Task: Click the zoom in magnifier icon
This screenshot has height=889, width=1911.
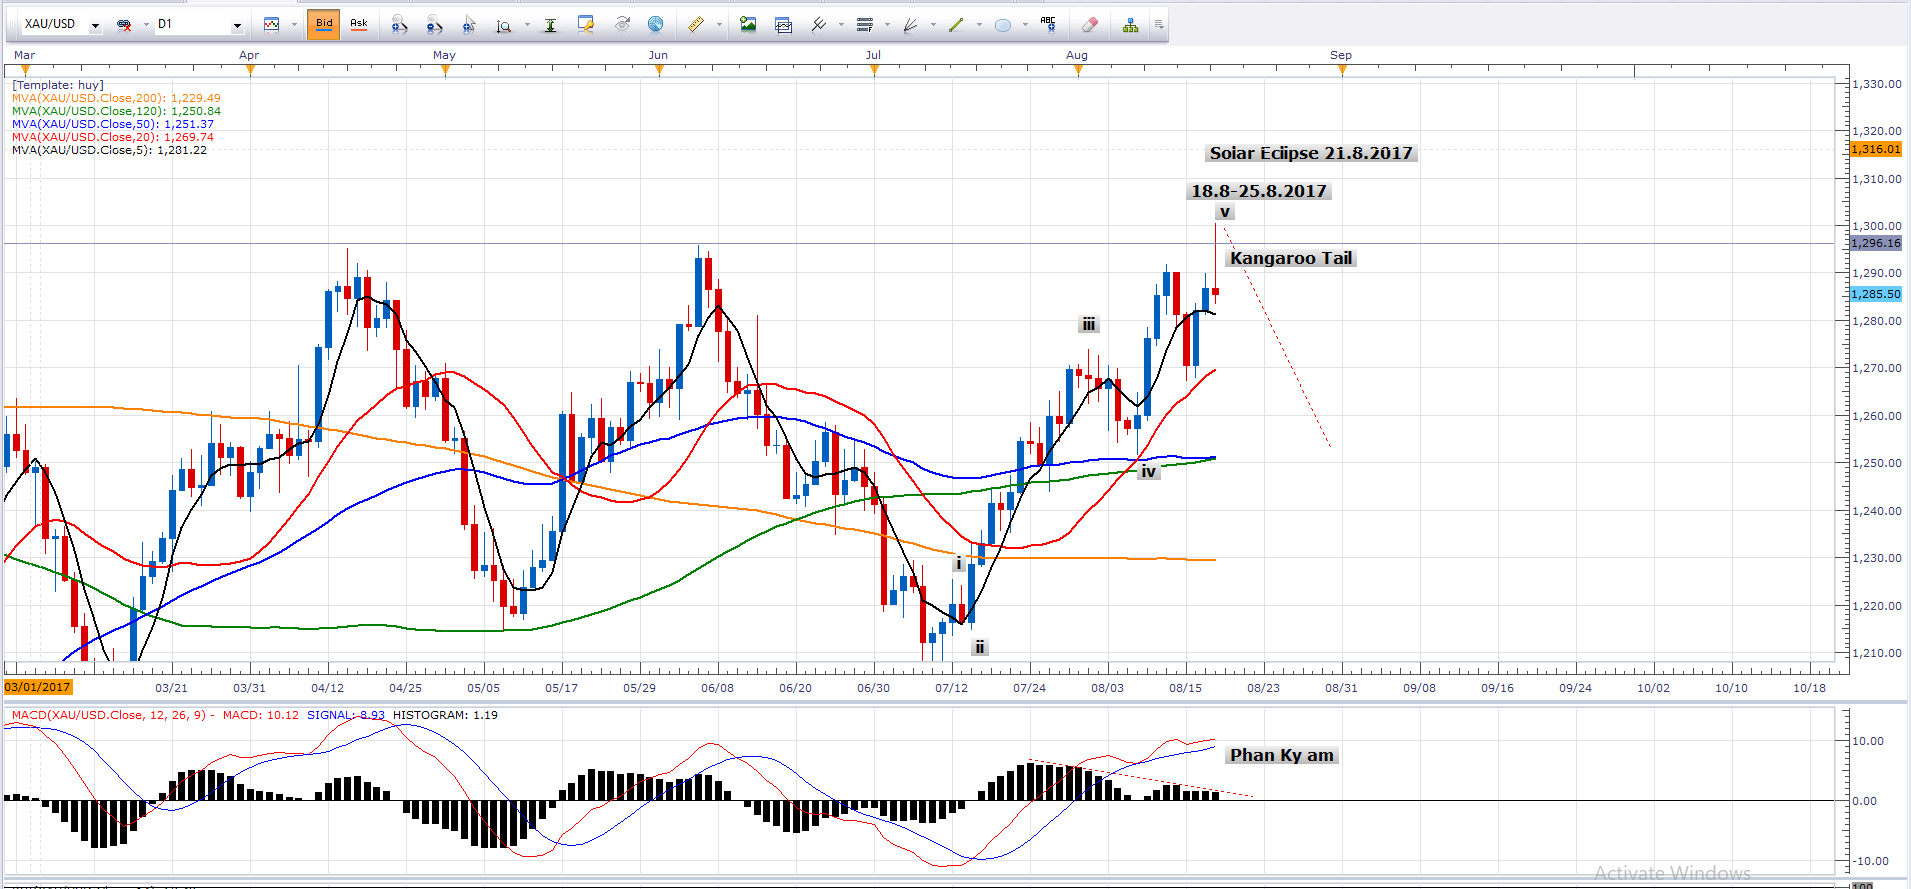Action: pos(399,25)
